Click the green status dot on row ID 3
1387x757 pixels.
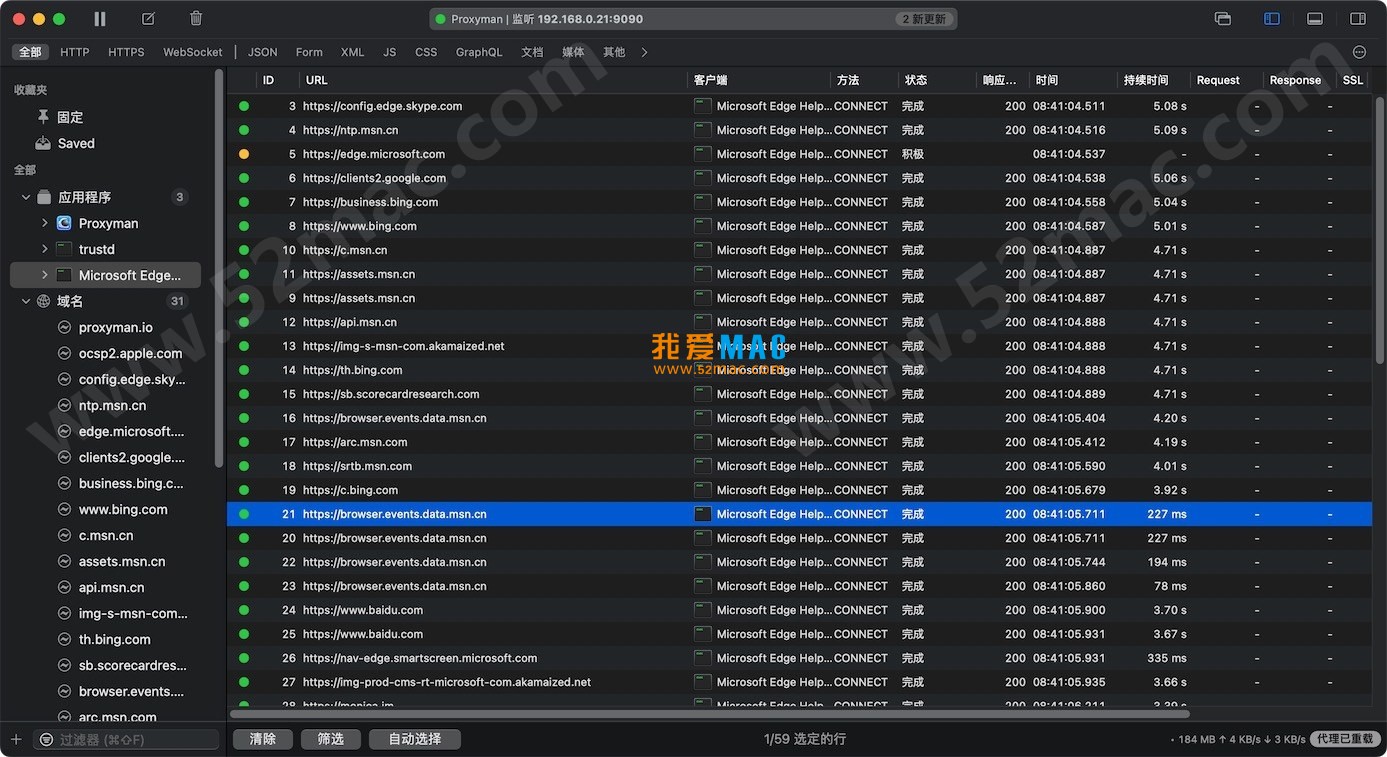(244, 106)
